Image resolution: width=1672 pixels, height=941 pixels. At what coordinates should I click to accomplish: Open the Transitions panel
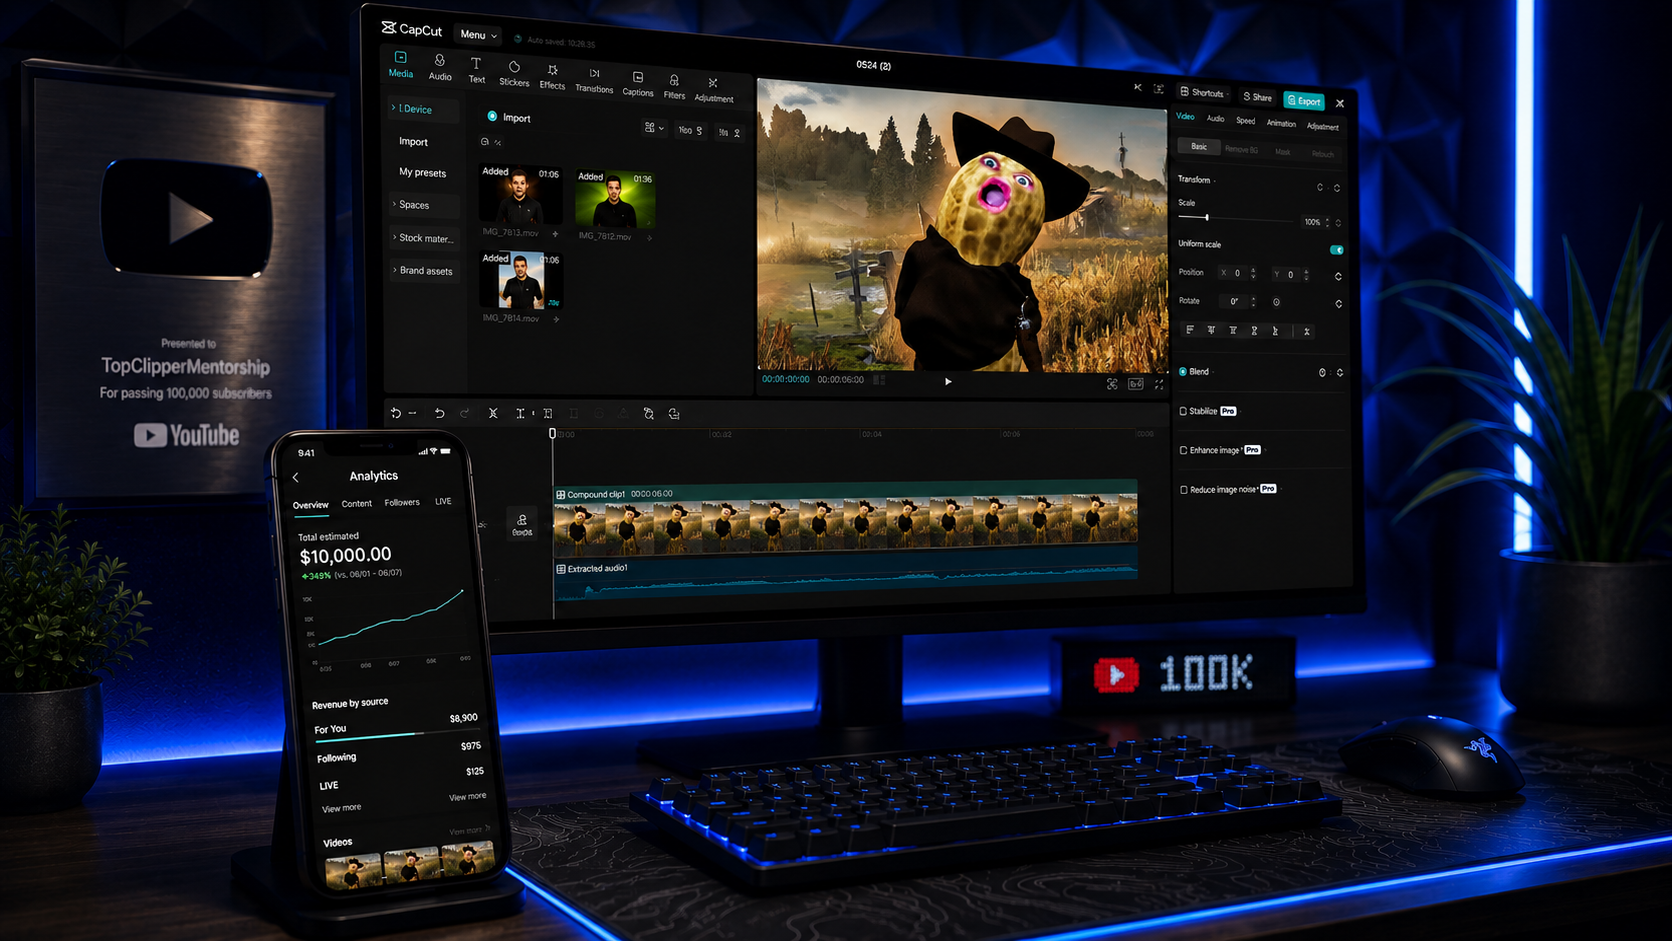pos(594,80)
